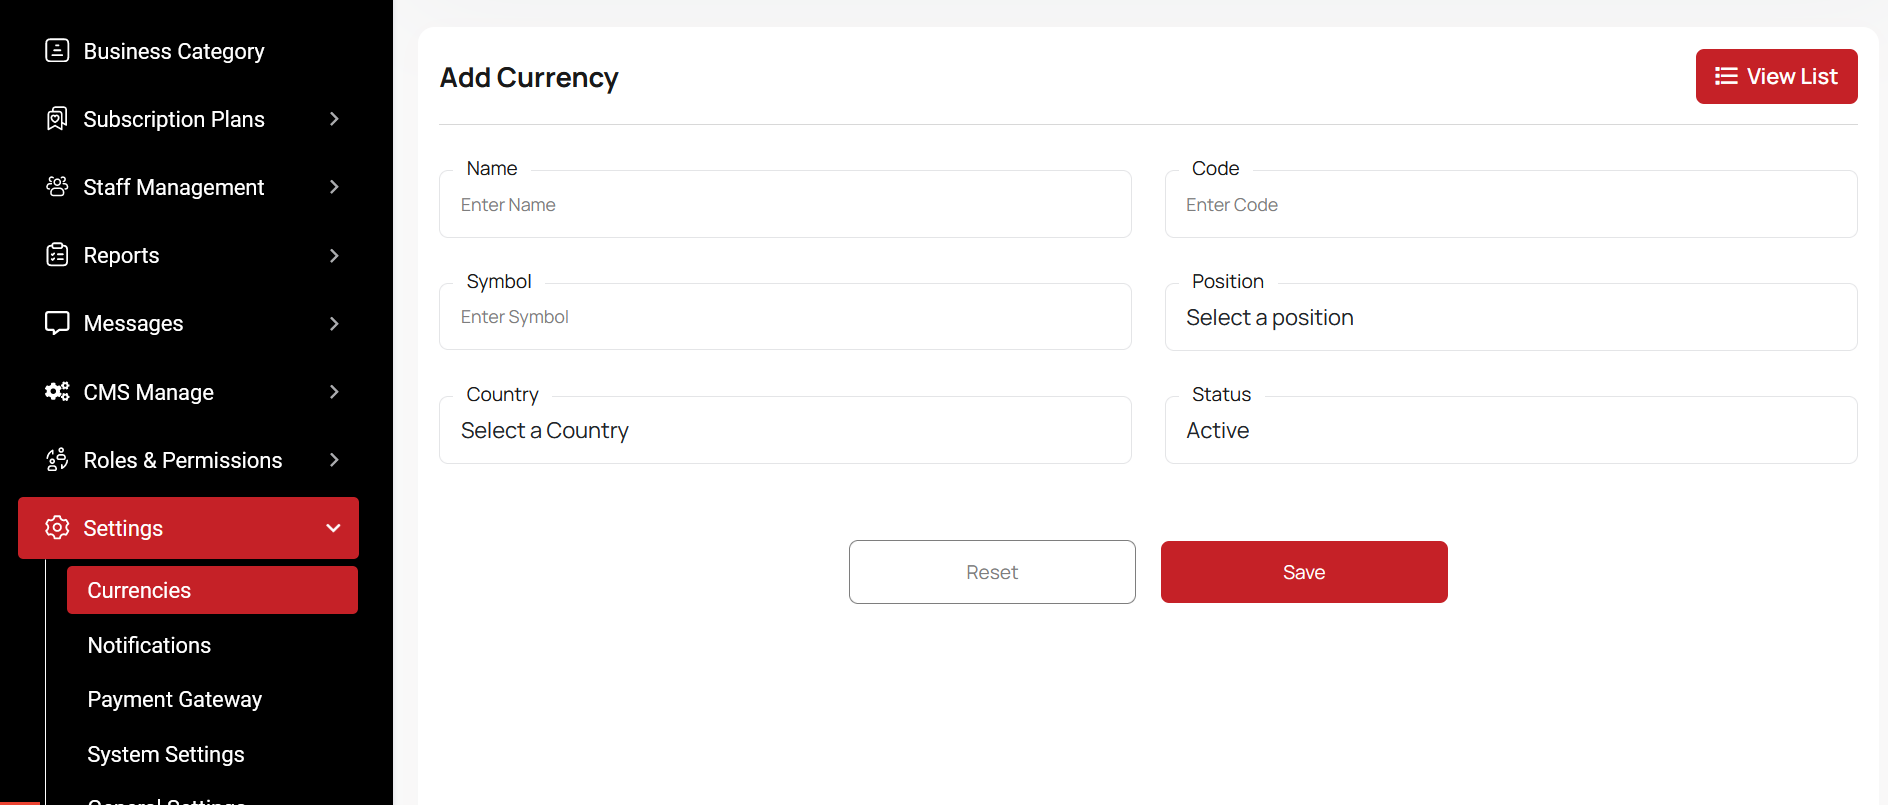The width and height of the screenshot is (1888, 805).
Task: Click the Subscription Plans badge icon
Action: coord(57,119)
